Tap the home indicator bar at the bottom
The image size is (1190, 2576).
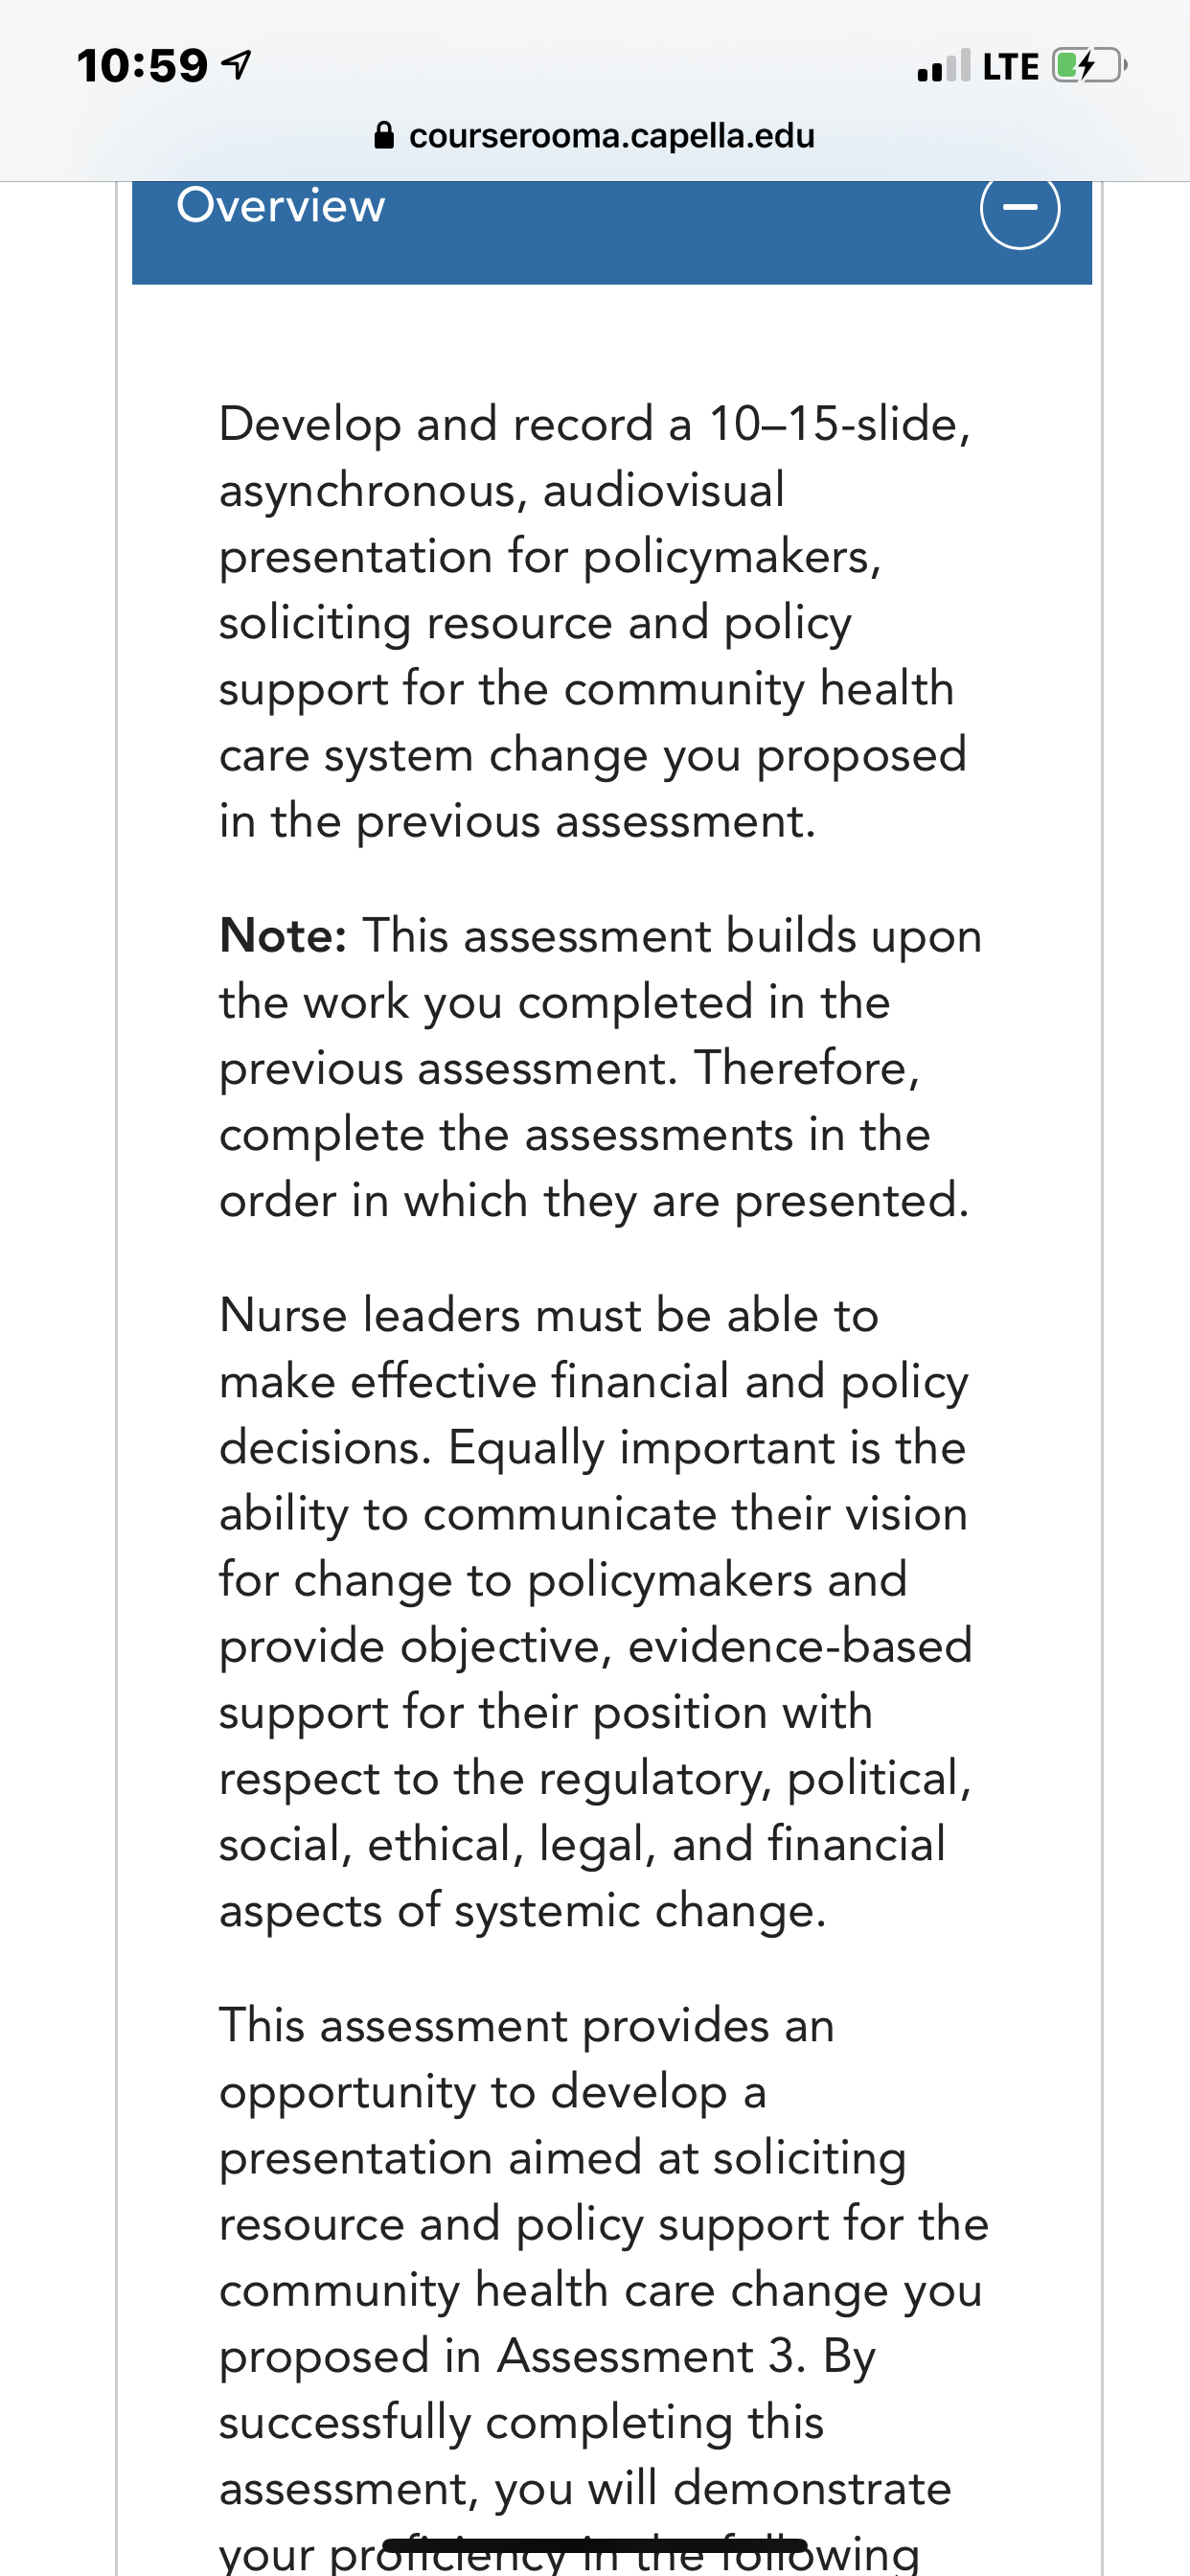coord(594,2545)
